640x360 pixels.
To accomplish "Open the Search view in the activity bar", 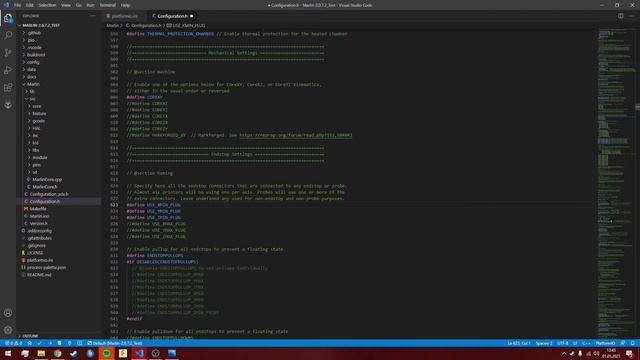I will pyautogui.click(x=8, y=36).
